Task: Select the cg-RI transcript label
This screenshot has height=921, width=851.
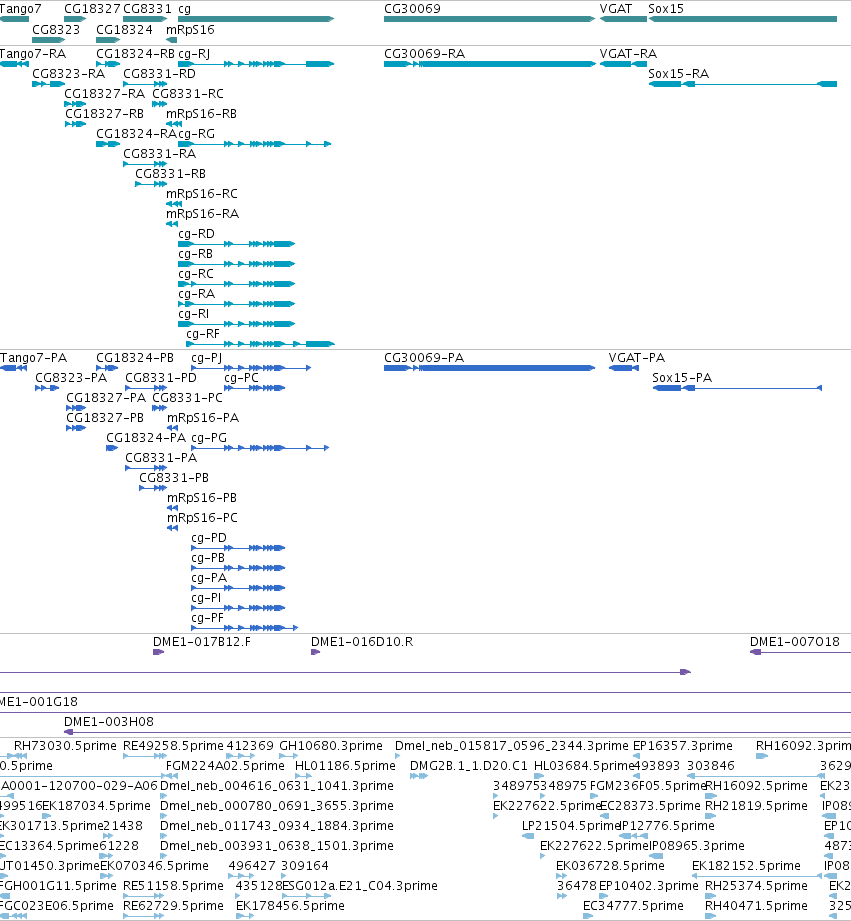Action: click(194, 314)
